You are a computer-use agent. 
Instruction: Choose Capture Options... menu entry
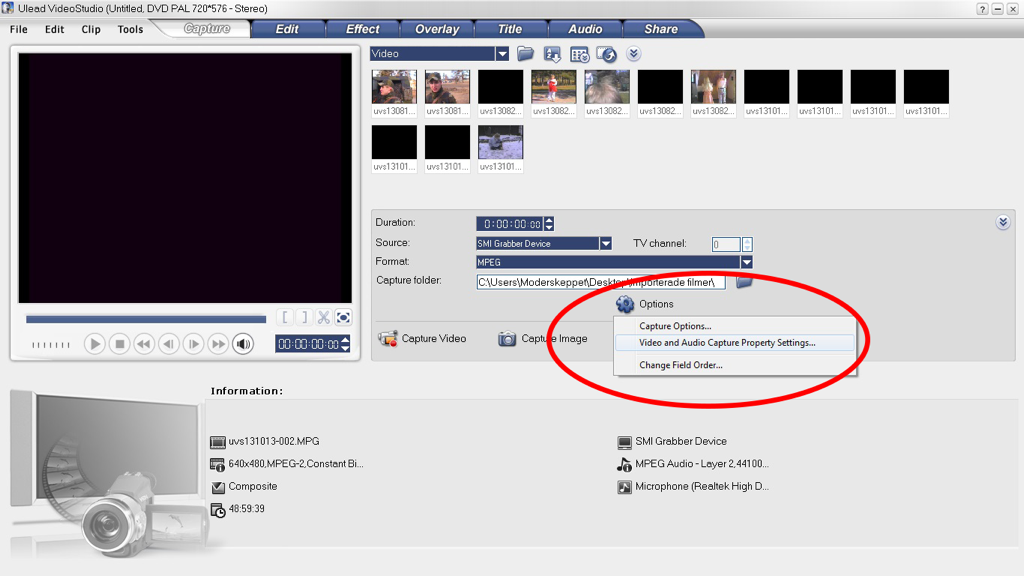coord(675,326)
